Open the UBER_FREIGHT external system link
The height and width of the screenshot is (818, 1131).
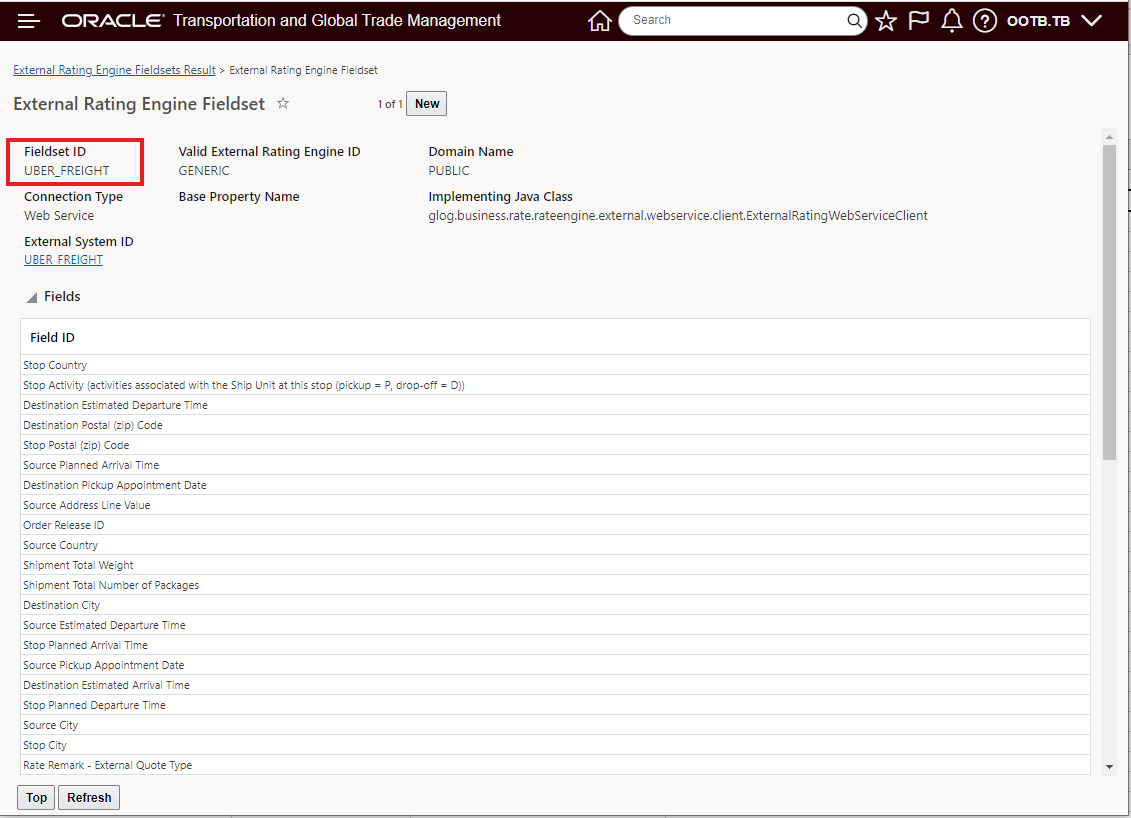[x=63, y=260]
